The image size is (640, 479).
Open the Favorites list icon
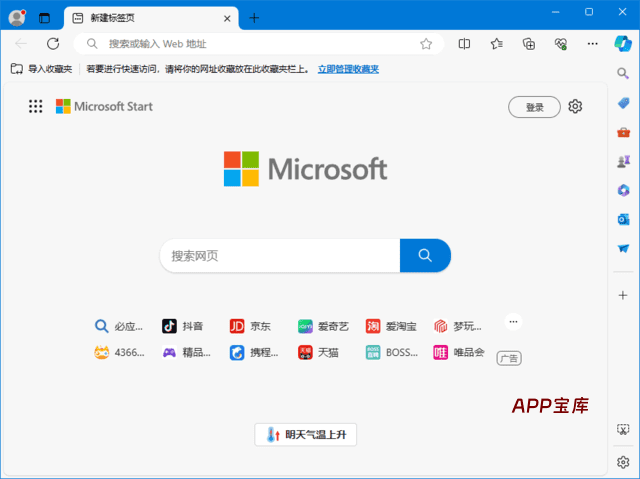pyautogui.click(x=496, y=44)
